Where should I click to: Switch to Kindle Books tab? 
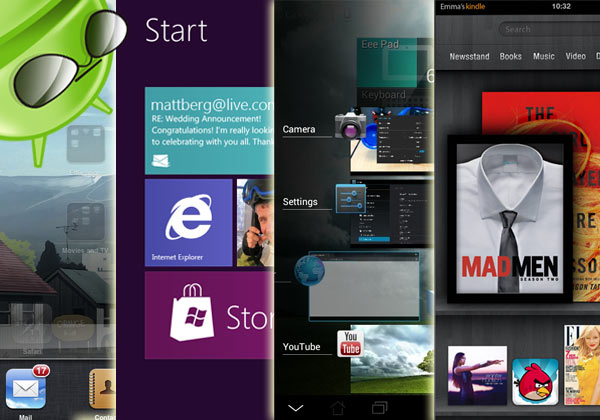[510, 57]
